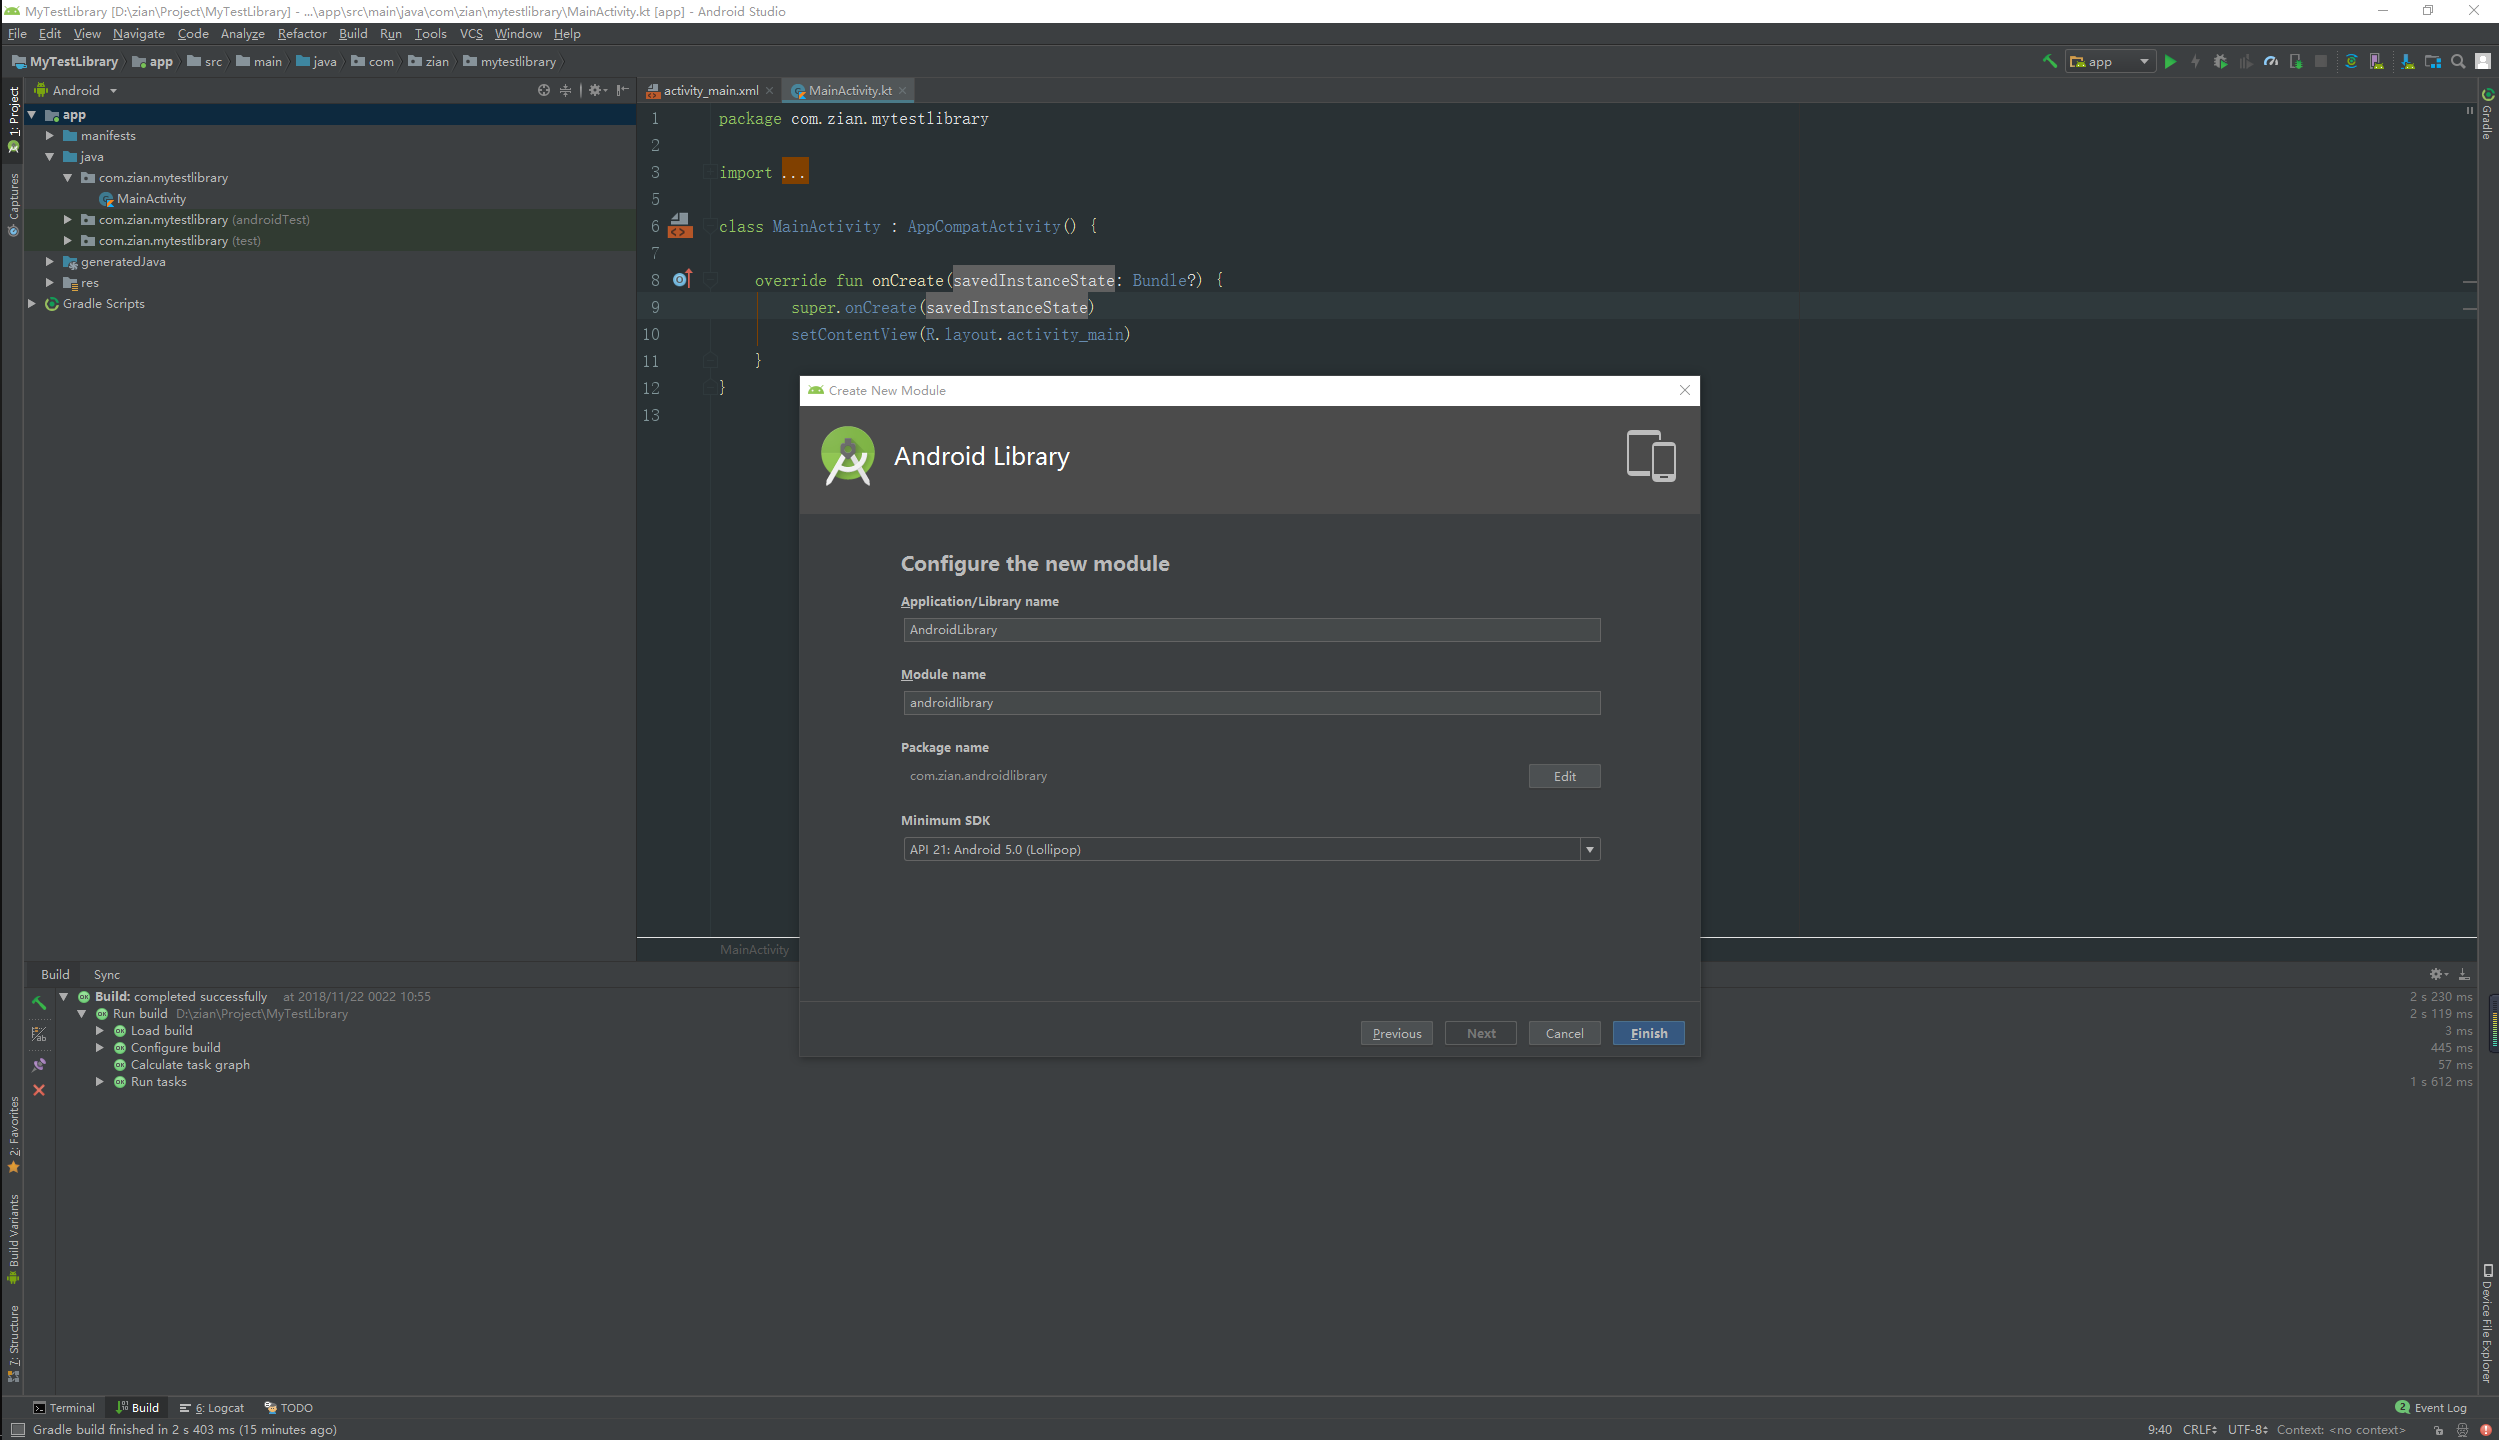
Task: Click the Finish button
Action: pyautogui.click(x=1648, y=1034)
